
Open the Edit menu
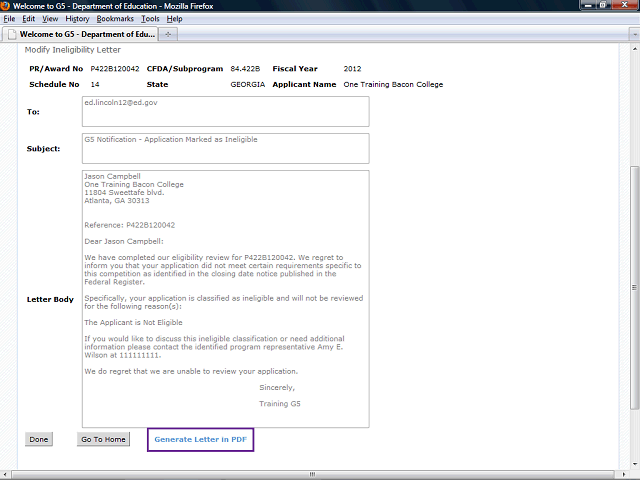click(28, 19)
